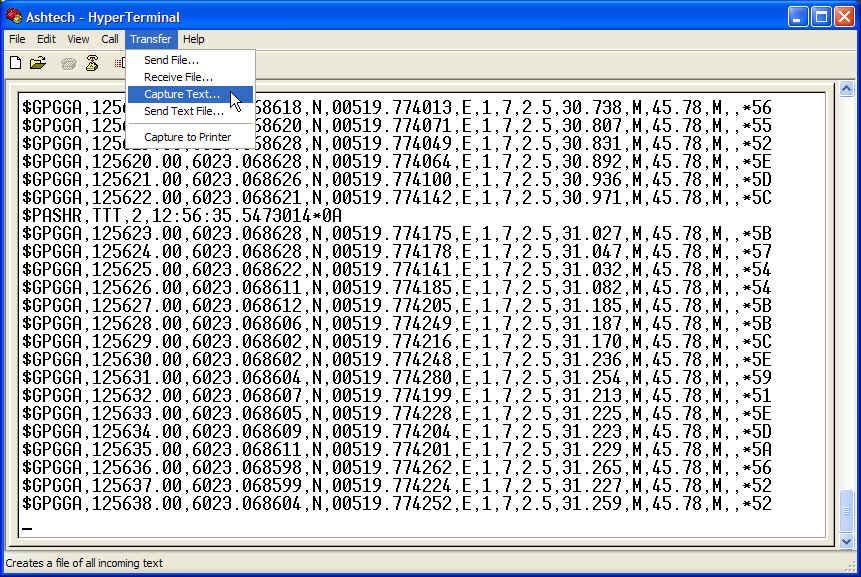The width and height of the screenshot is (861, 577).
Task: Select Receive File in the Transfer menu
Action: (x=178, y=77)
